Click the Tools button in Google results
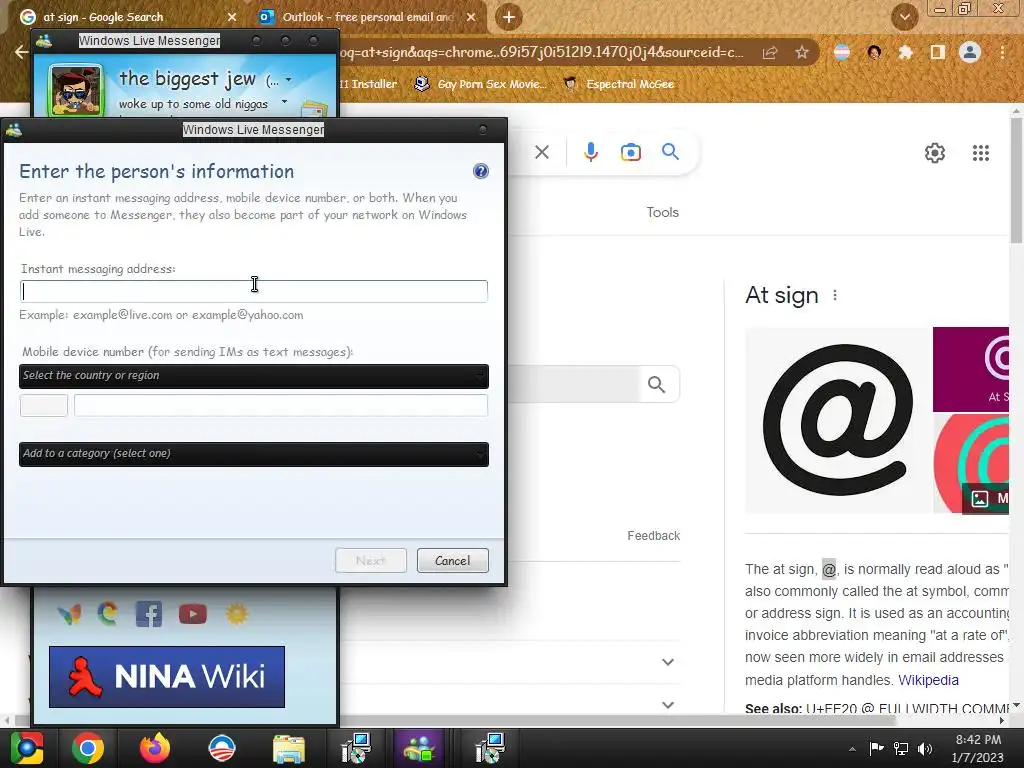 tap(663, 212)
